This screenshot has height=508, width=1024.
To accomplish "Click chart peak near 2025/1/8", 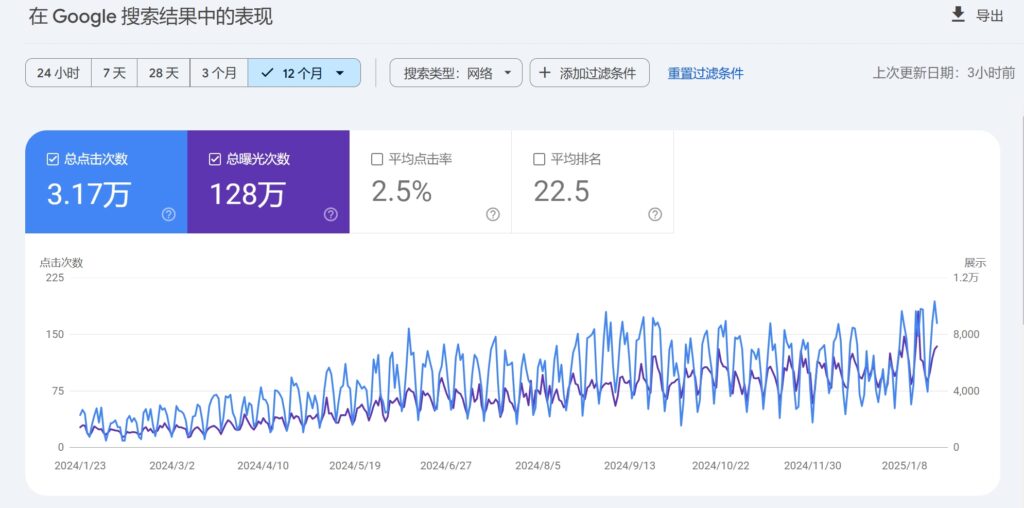I will click(x=935, y=301).
